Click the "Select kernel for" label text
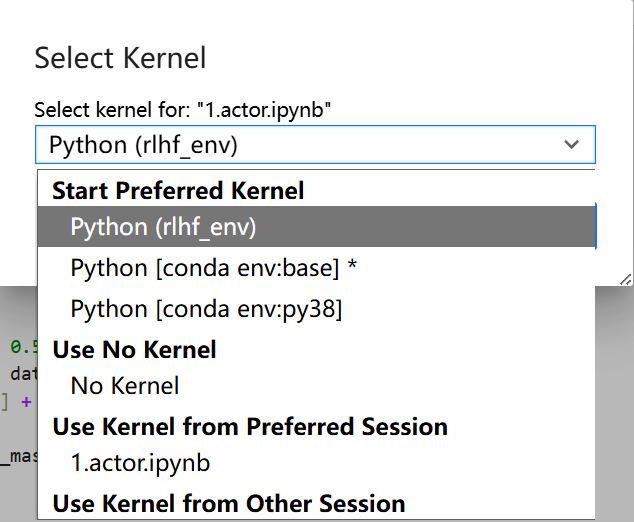 pos(182,110)
